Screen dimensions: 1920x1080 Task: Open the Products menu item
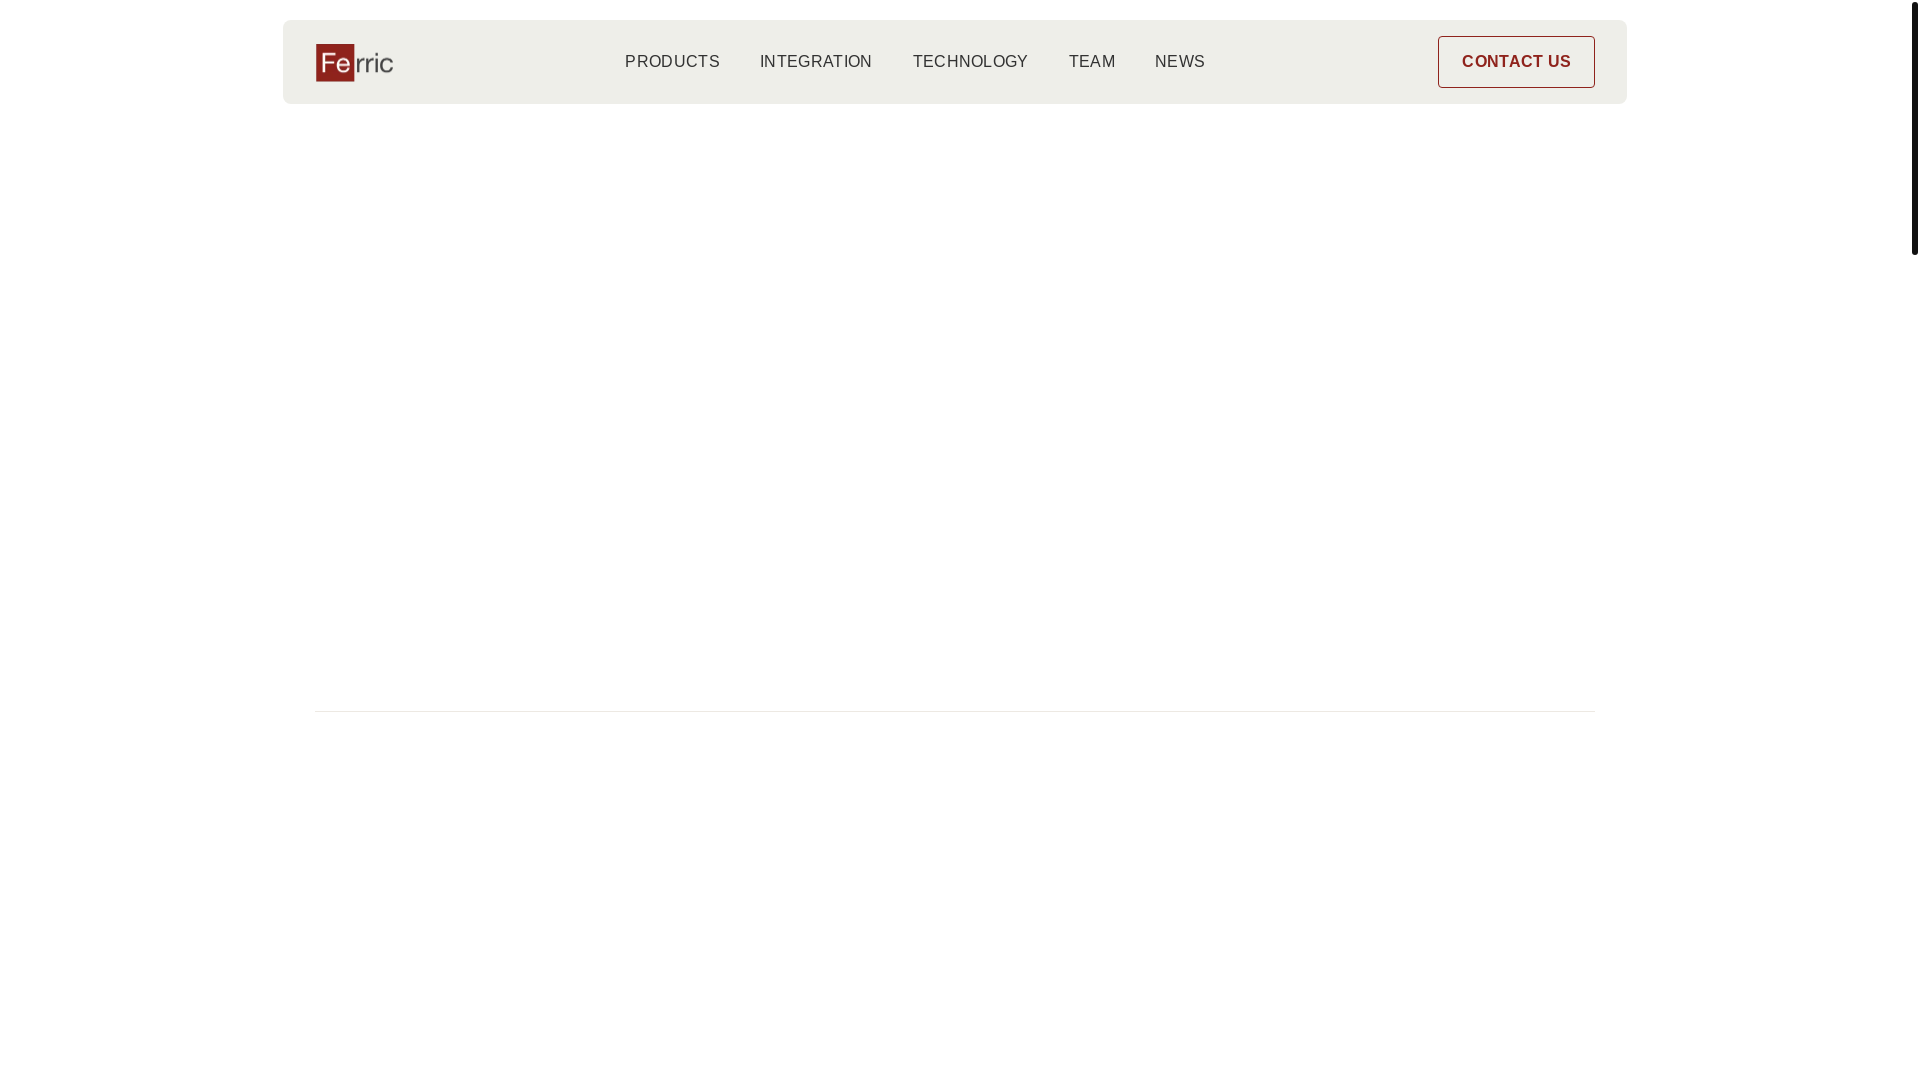click(672, 62)
